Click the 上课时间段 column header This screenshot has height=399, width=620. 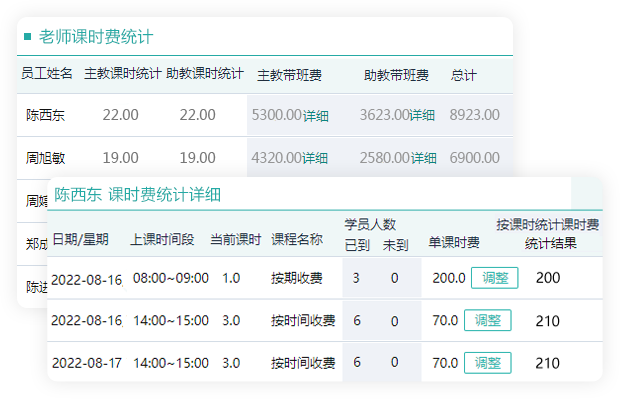[162, 239]
